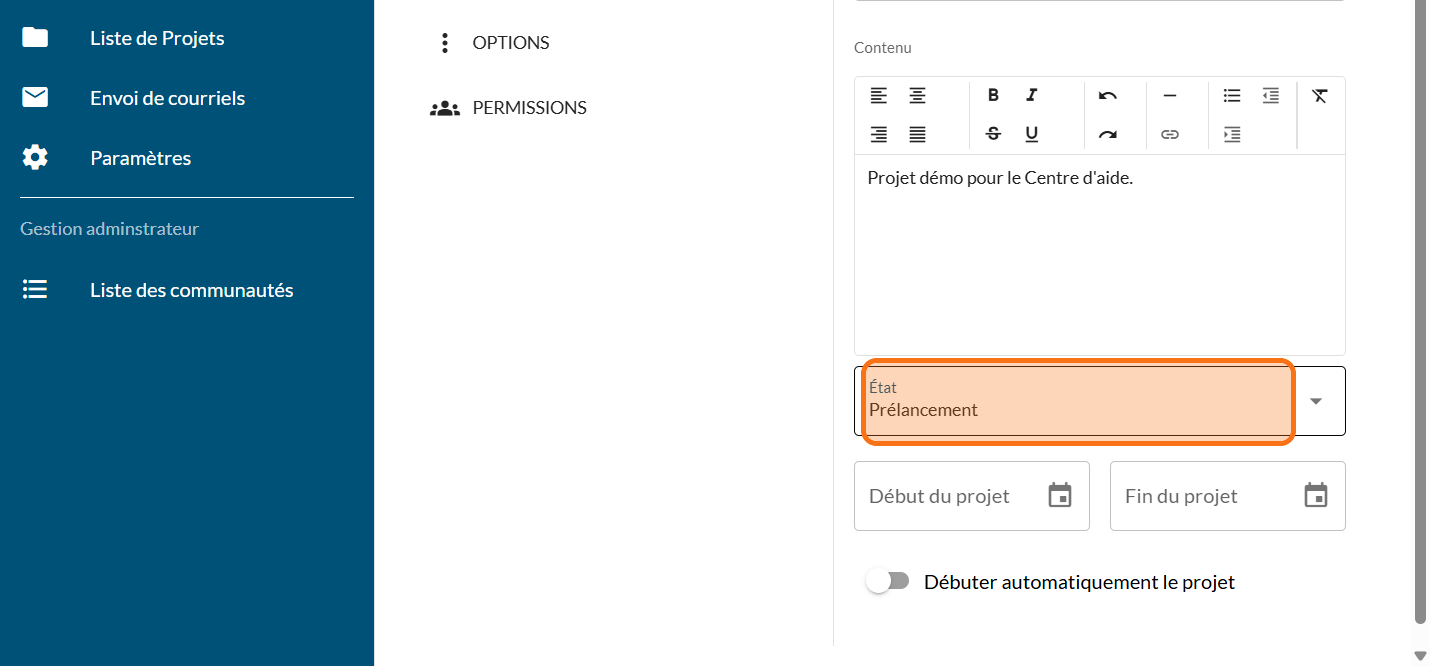The width and height of the screenshot is (1430, 666).
Task: Click the strikethrough formatting icon
Action: pyautogui.click(x=993, y=134)
